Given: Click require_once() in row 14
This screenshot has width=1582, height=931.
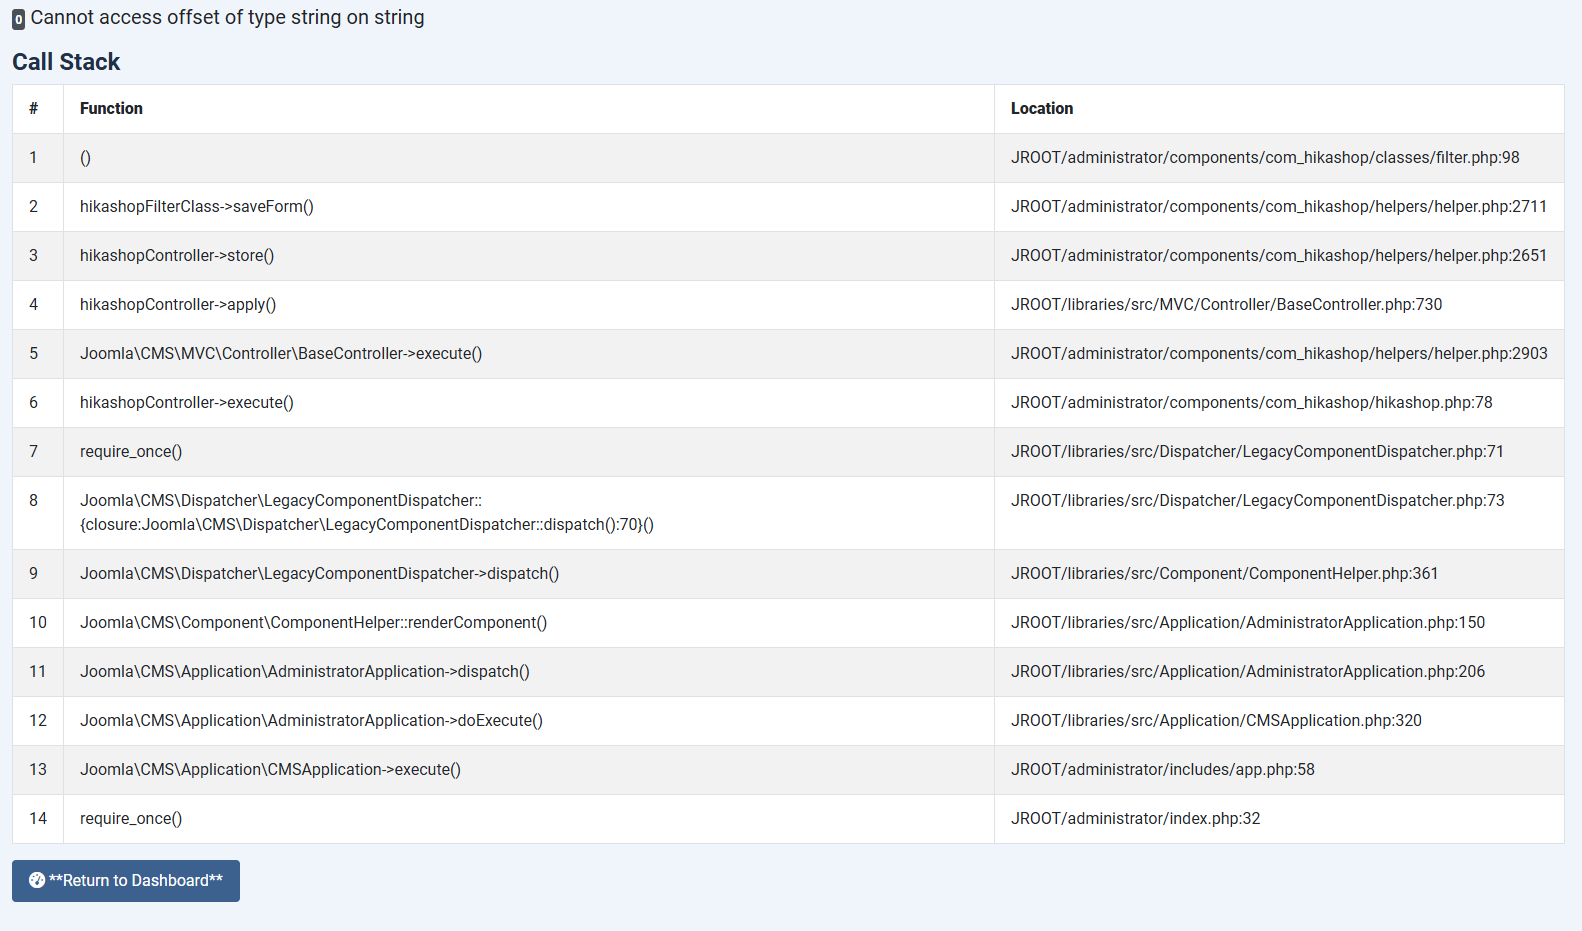Looking at the screenshot, I should tap(131, 819).
